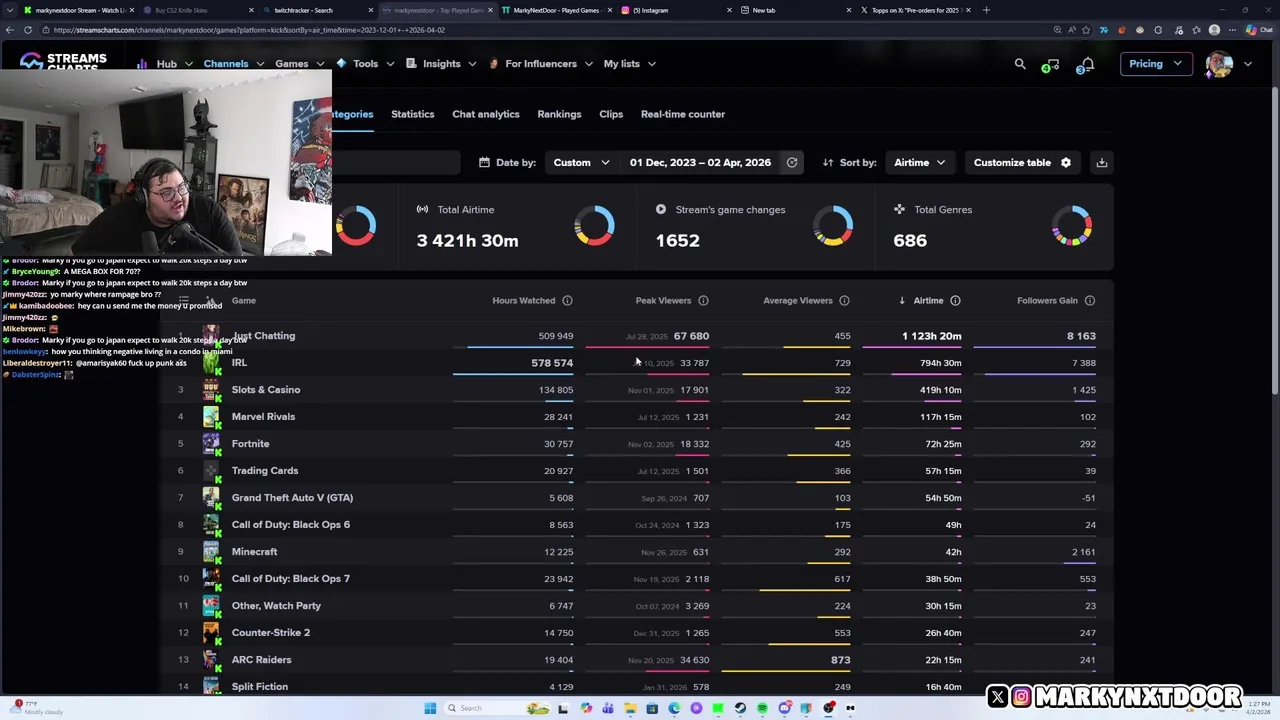Switch to the Real-time counter tab
This screenshot has height=720, width=1280.
tap(683, 114)
